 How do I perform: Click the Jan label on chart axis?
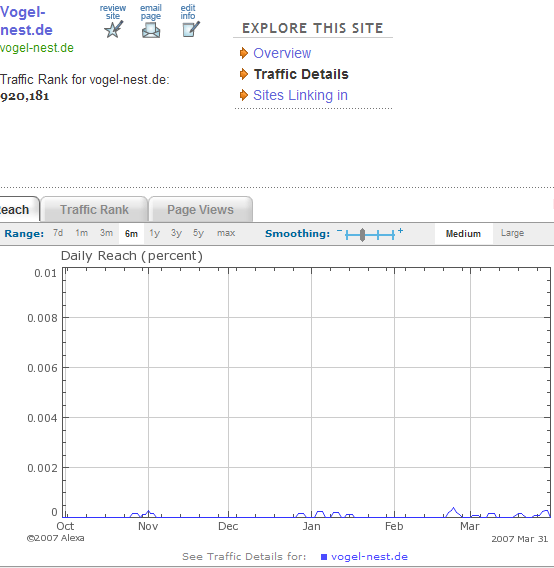pos(312,526)
